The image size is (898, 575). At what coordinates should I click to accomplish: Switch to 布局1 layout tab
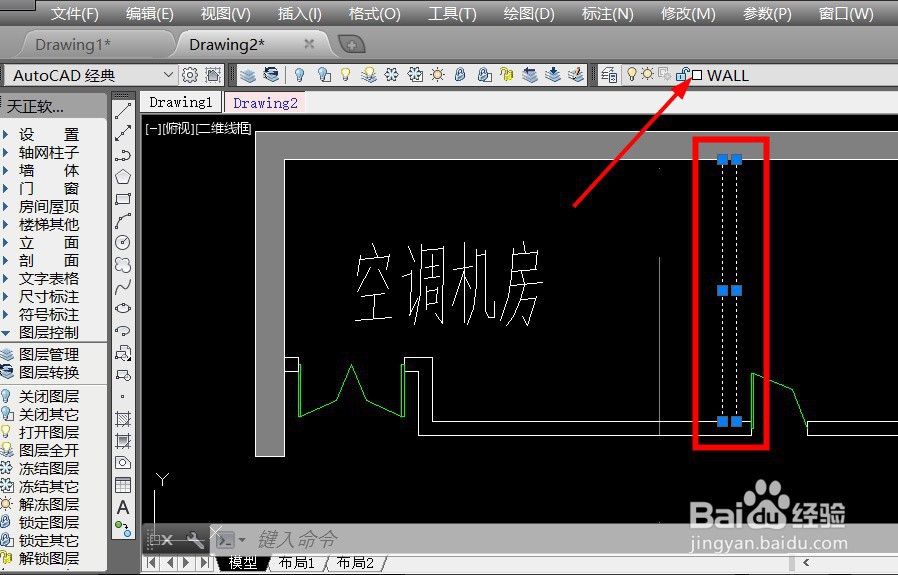pos(297,563)
